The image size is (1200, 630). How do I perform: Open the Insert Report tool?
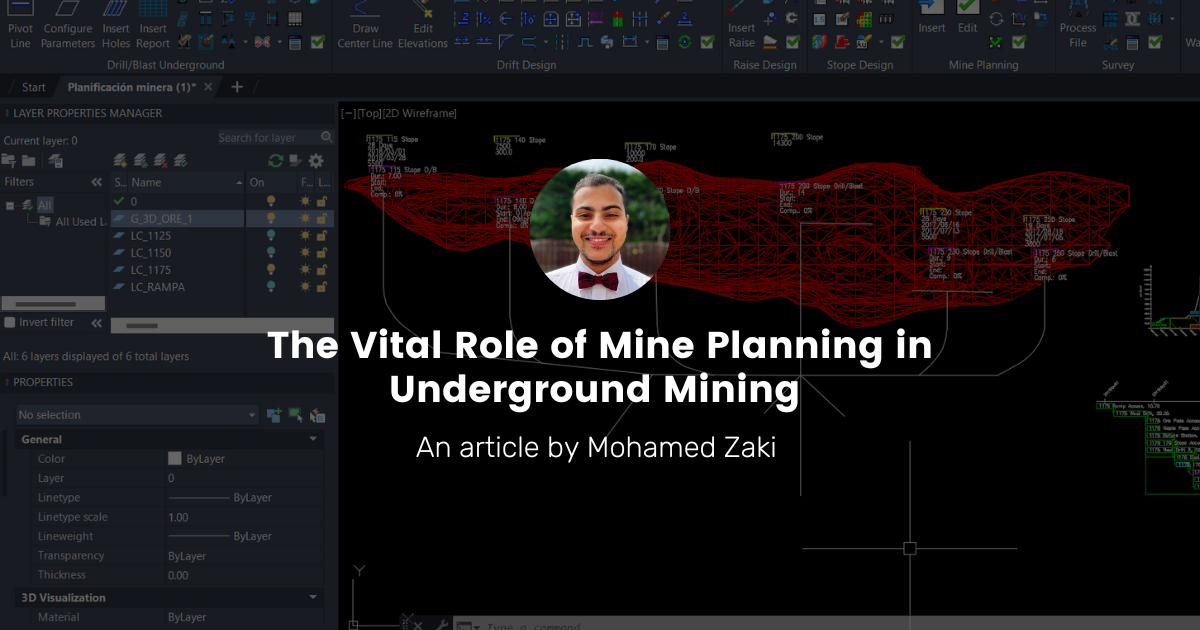153,24
